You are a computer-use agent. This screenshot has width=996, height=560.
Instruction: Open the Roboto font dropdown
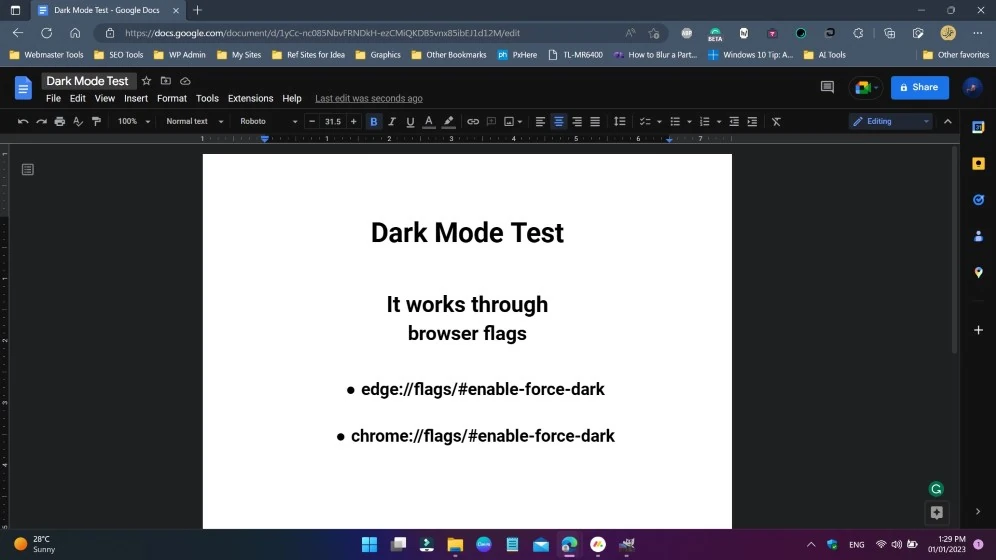[268, 122]
